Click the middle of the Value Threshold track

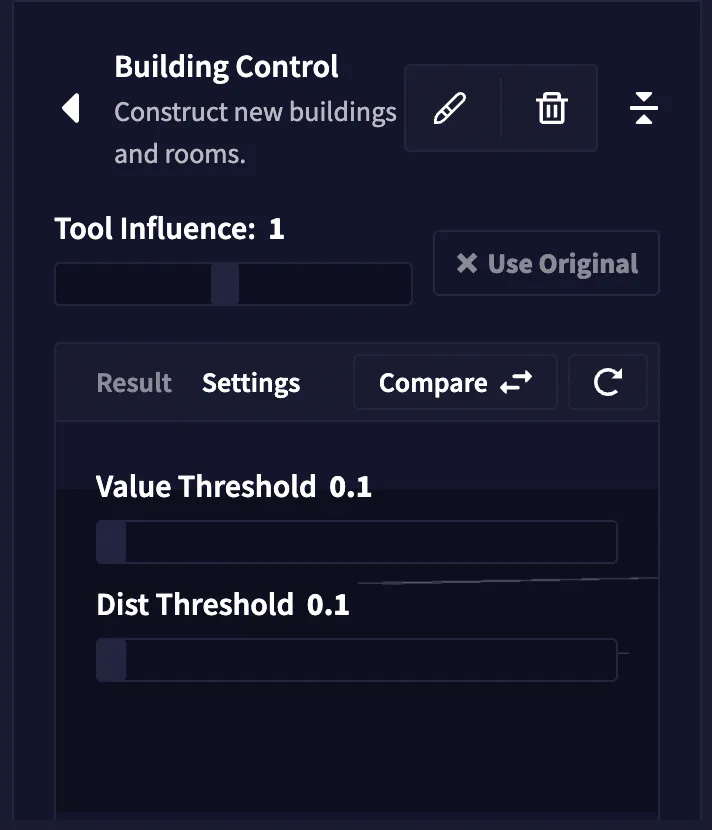(357, 542)
